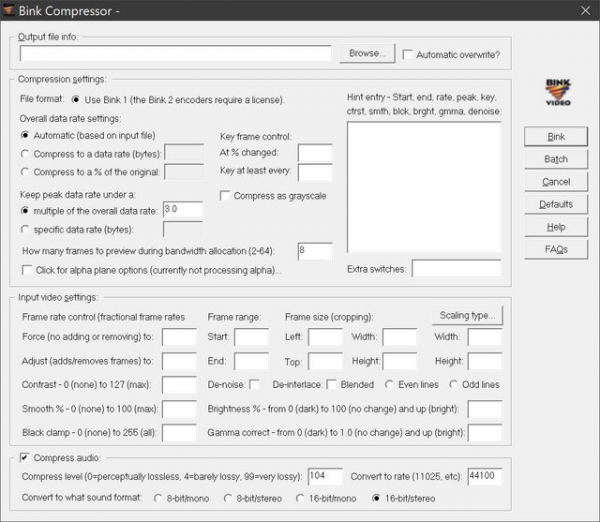Open the Help button
This screenshot has height=522, width=600.
[556, 227]
